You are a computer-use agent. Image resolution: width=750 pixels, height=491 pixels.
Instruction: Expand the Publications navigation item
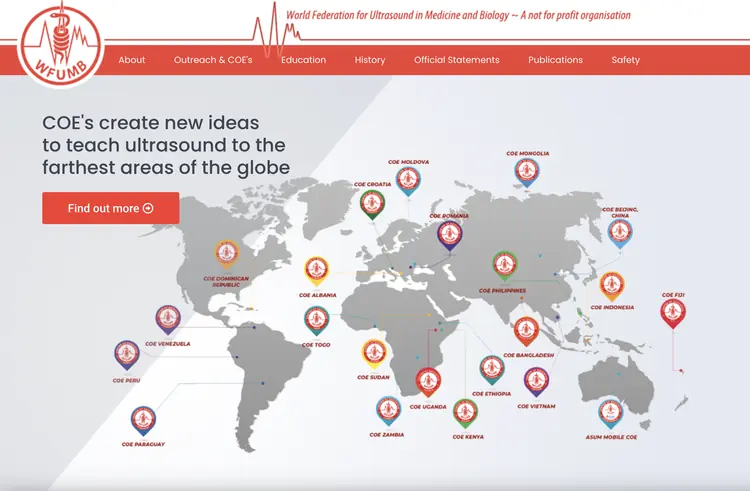[x=555, y=60]
